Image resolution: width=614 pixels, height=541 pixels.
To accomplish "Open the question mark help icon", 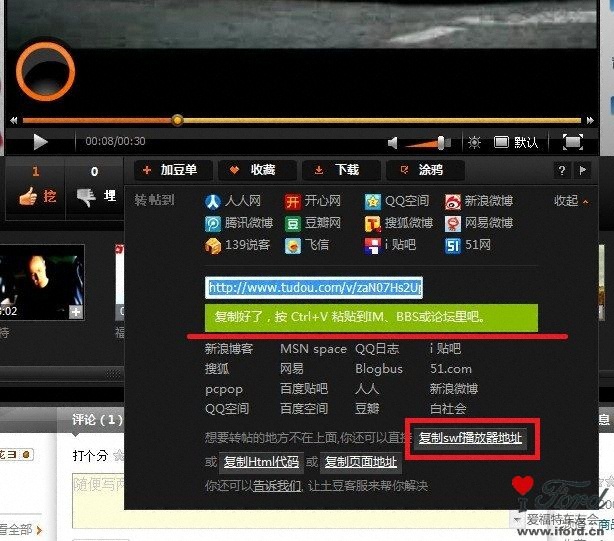I will tap(562, 170).
